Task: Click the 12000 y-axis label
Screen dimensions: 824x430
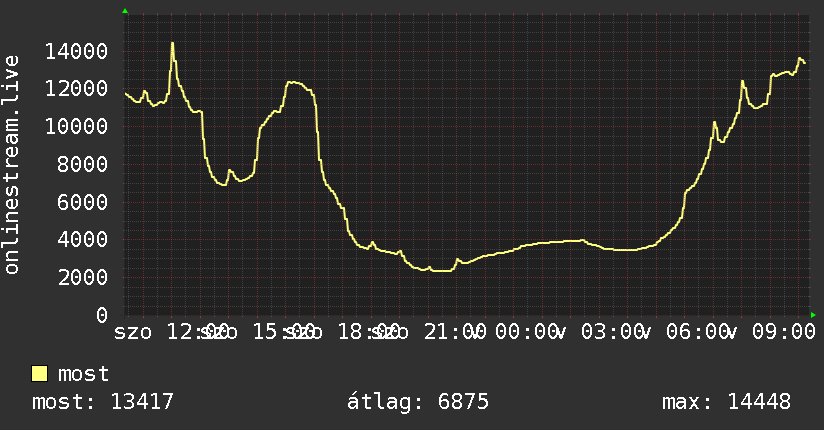Action: click(x=76, y=88)
